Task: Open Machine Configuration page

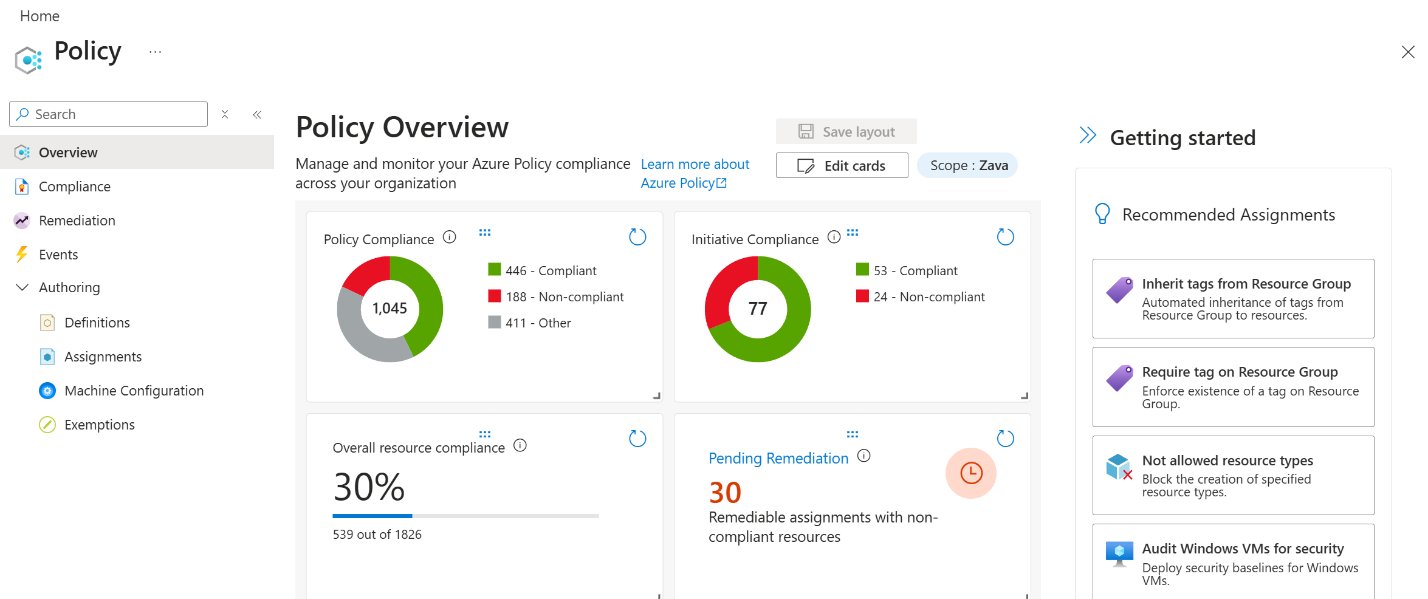Action: tap(134, 391)
